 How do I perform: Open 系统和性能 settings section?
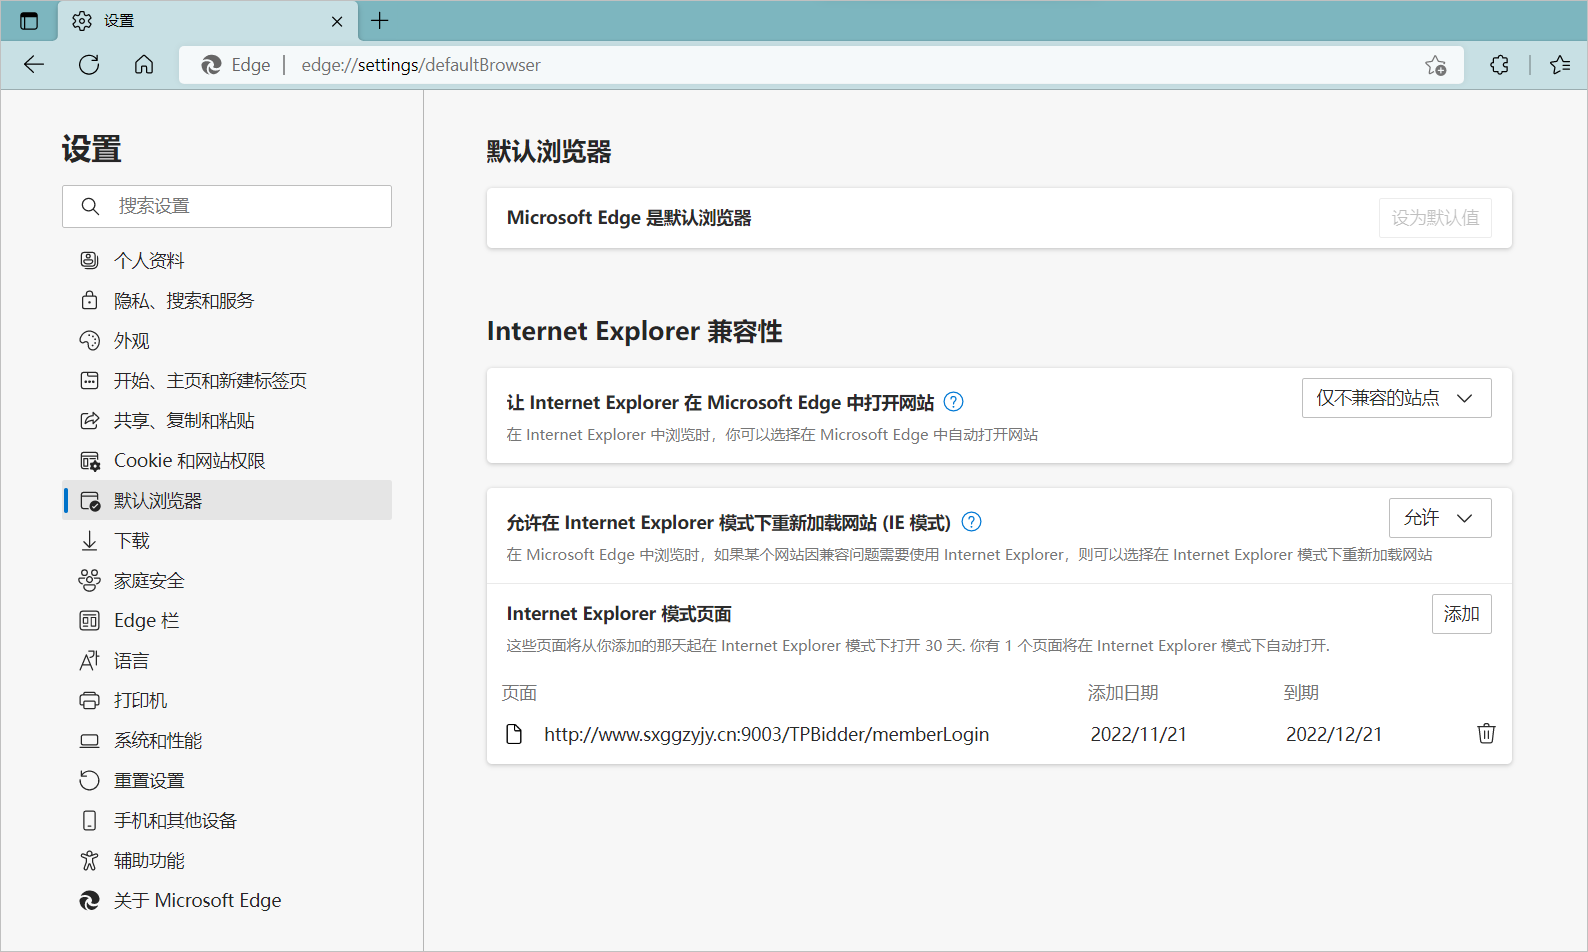[x=227, y=740]
